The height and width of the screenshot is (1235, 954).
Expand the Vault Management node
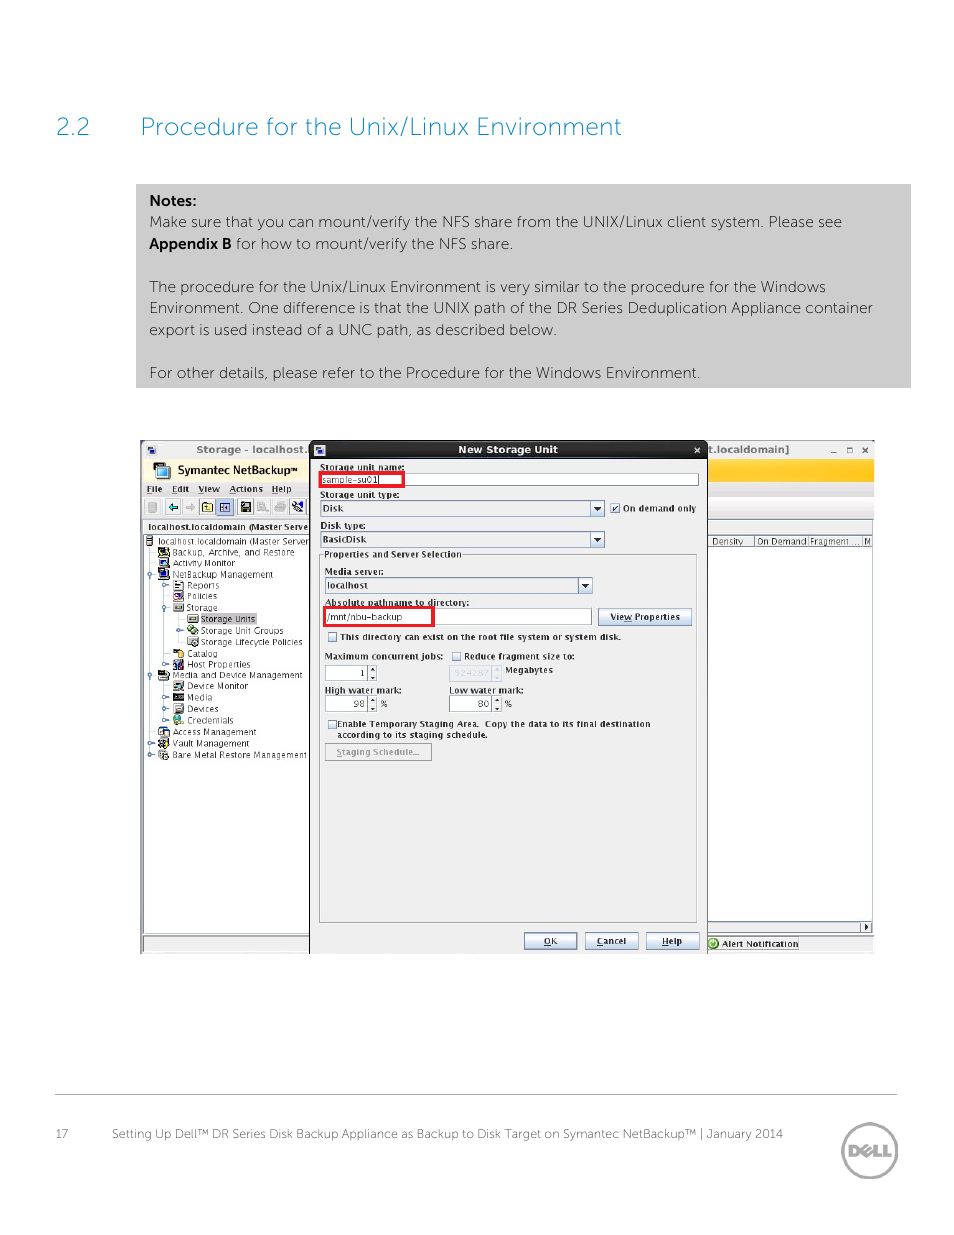[x=150, y=743]
